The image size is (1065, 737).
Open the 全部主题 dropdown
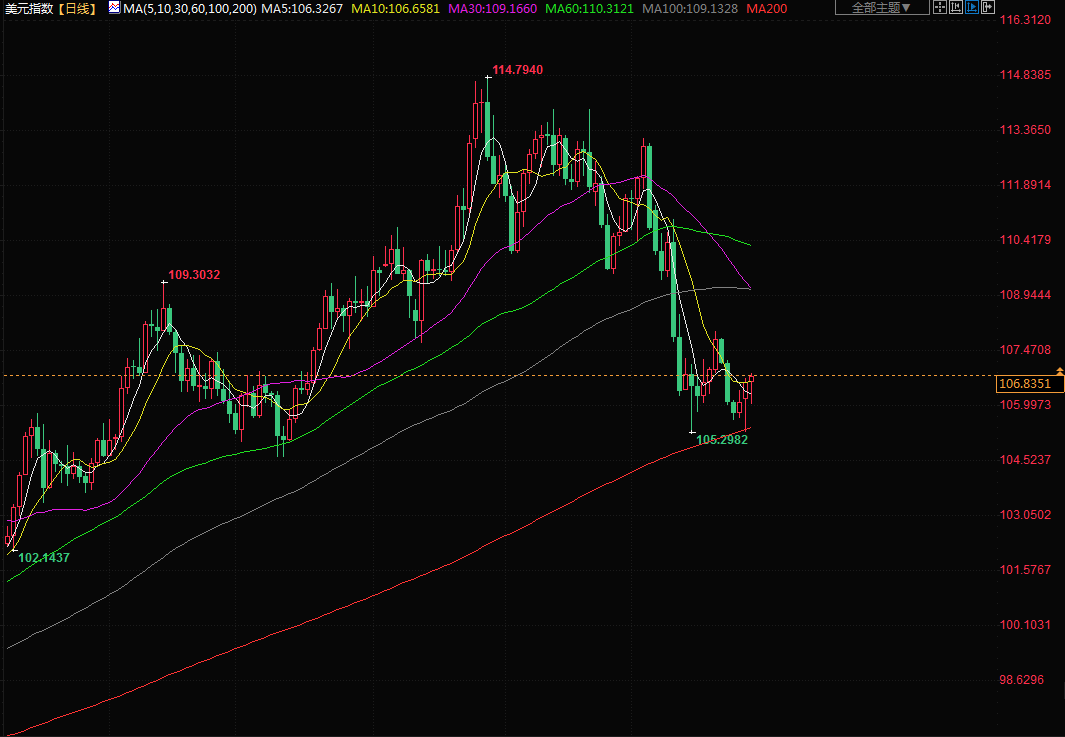[881, 8]
